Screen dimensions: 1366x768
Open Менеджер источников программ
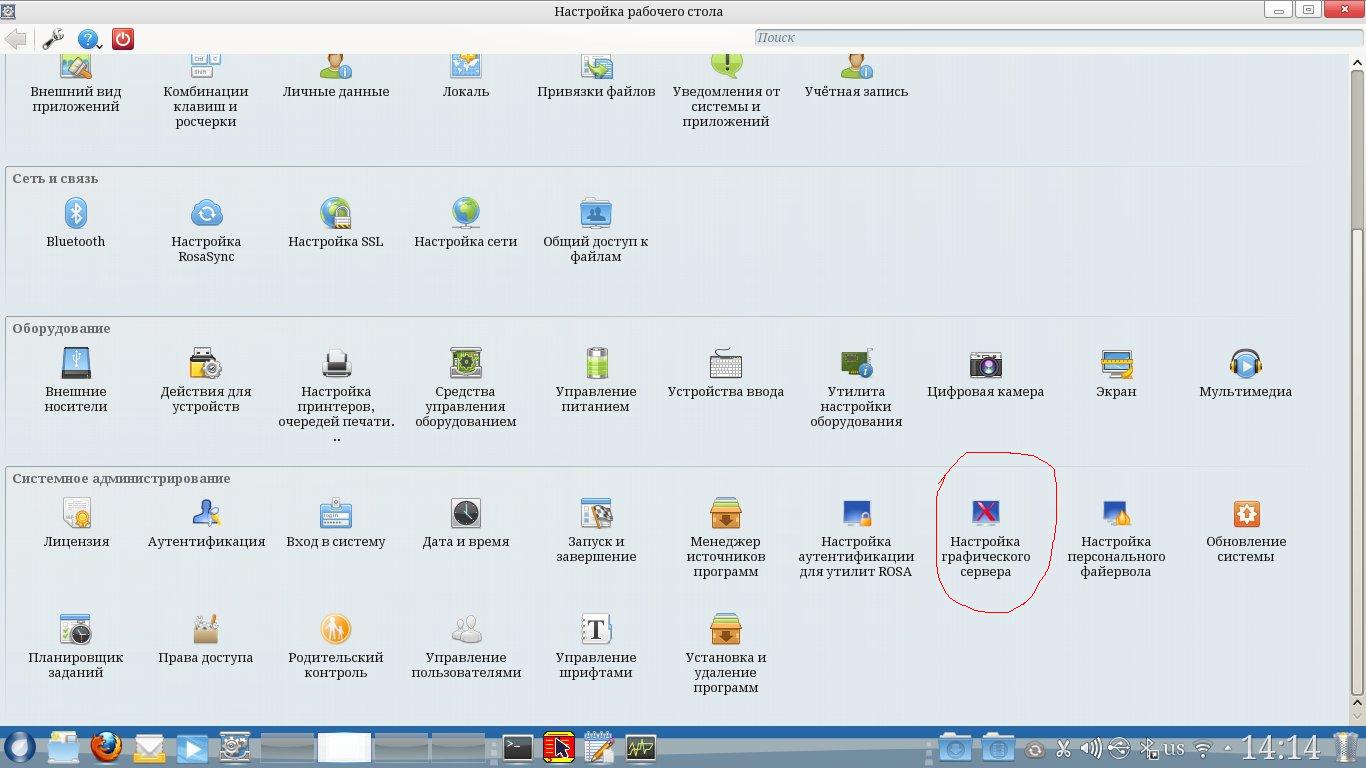(726, 538)
